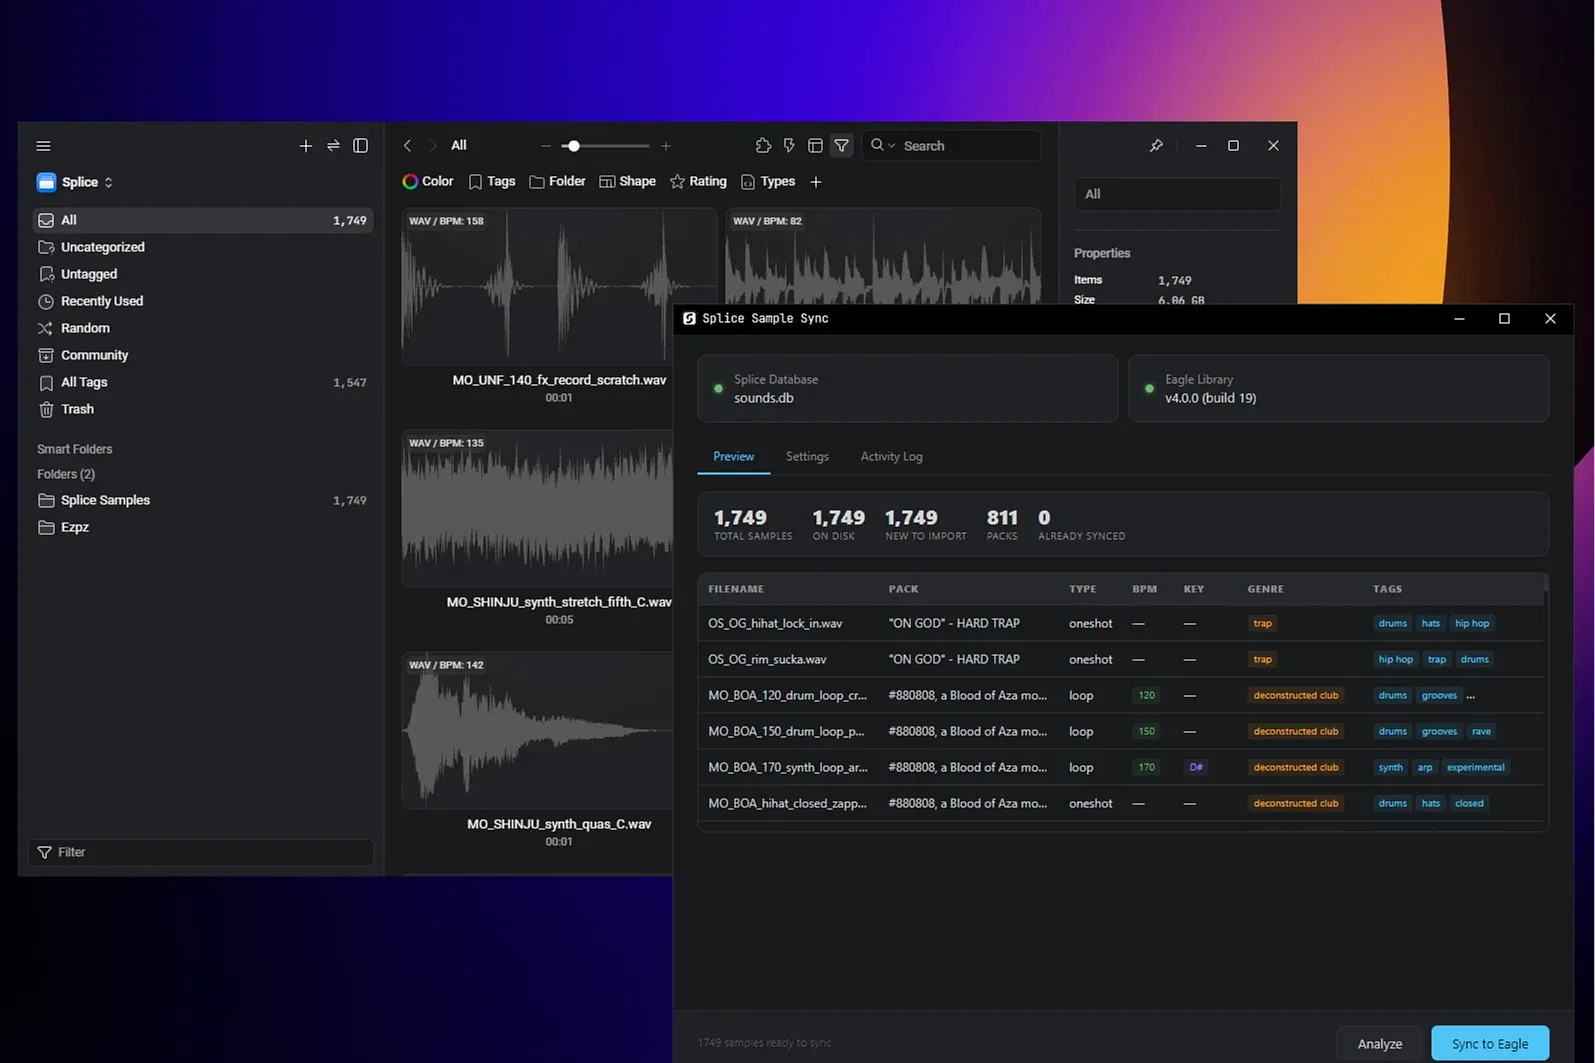This screenshot has width=1595, height=1063.
Task: Go back with the left chevron arrow
Action: coord(408,146)
